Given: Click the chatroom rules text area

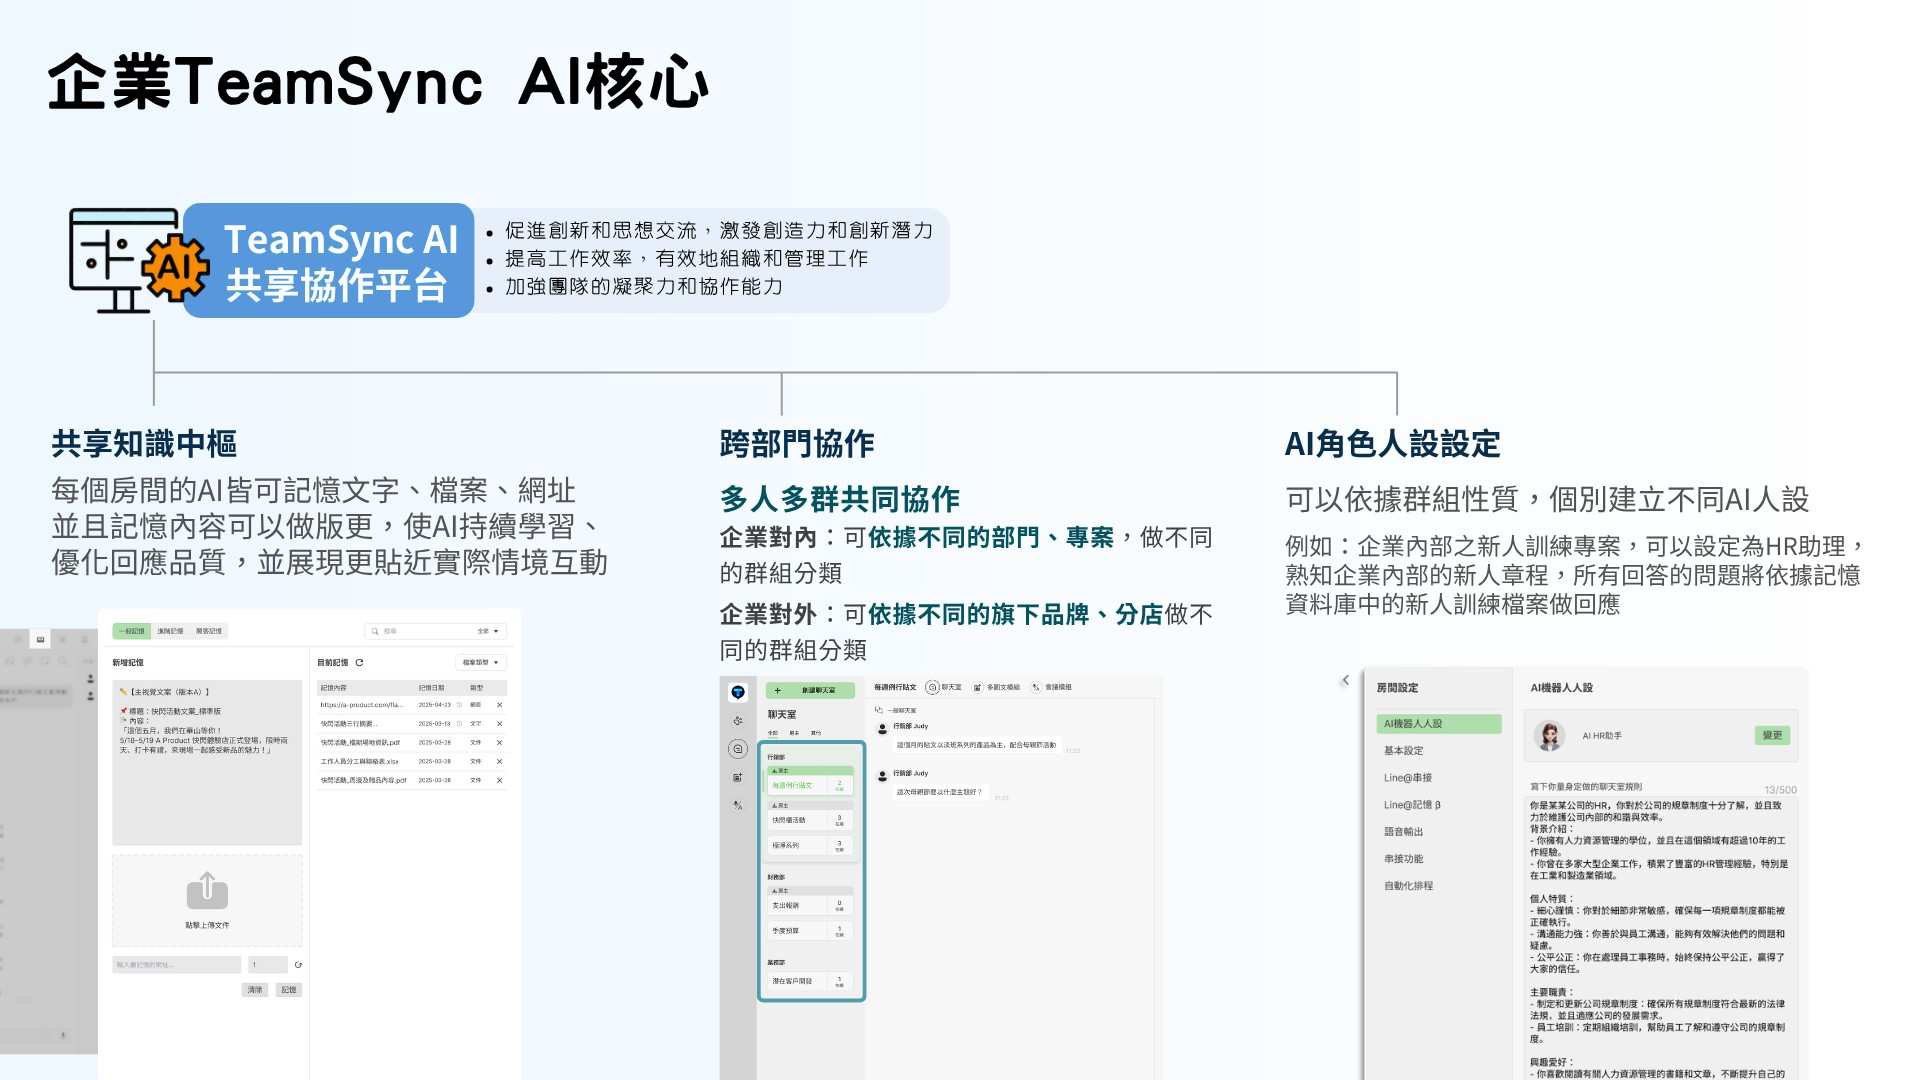Looking at the screenshot, I should pos(1661,938).
